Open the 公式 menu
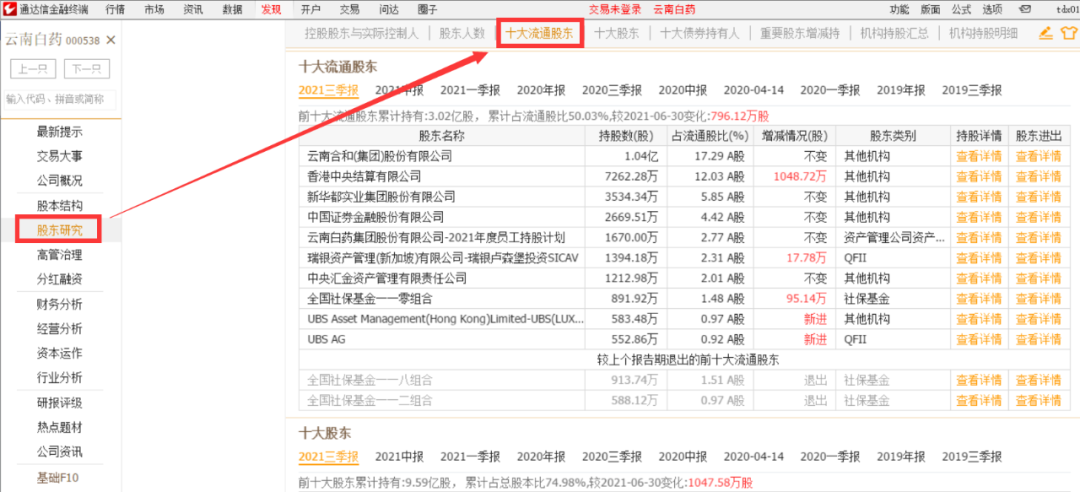Screen dimensions: 1080x492 [962, 9]
